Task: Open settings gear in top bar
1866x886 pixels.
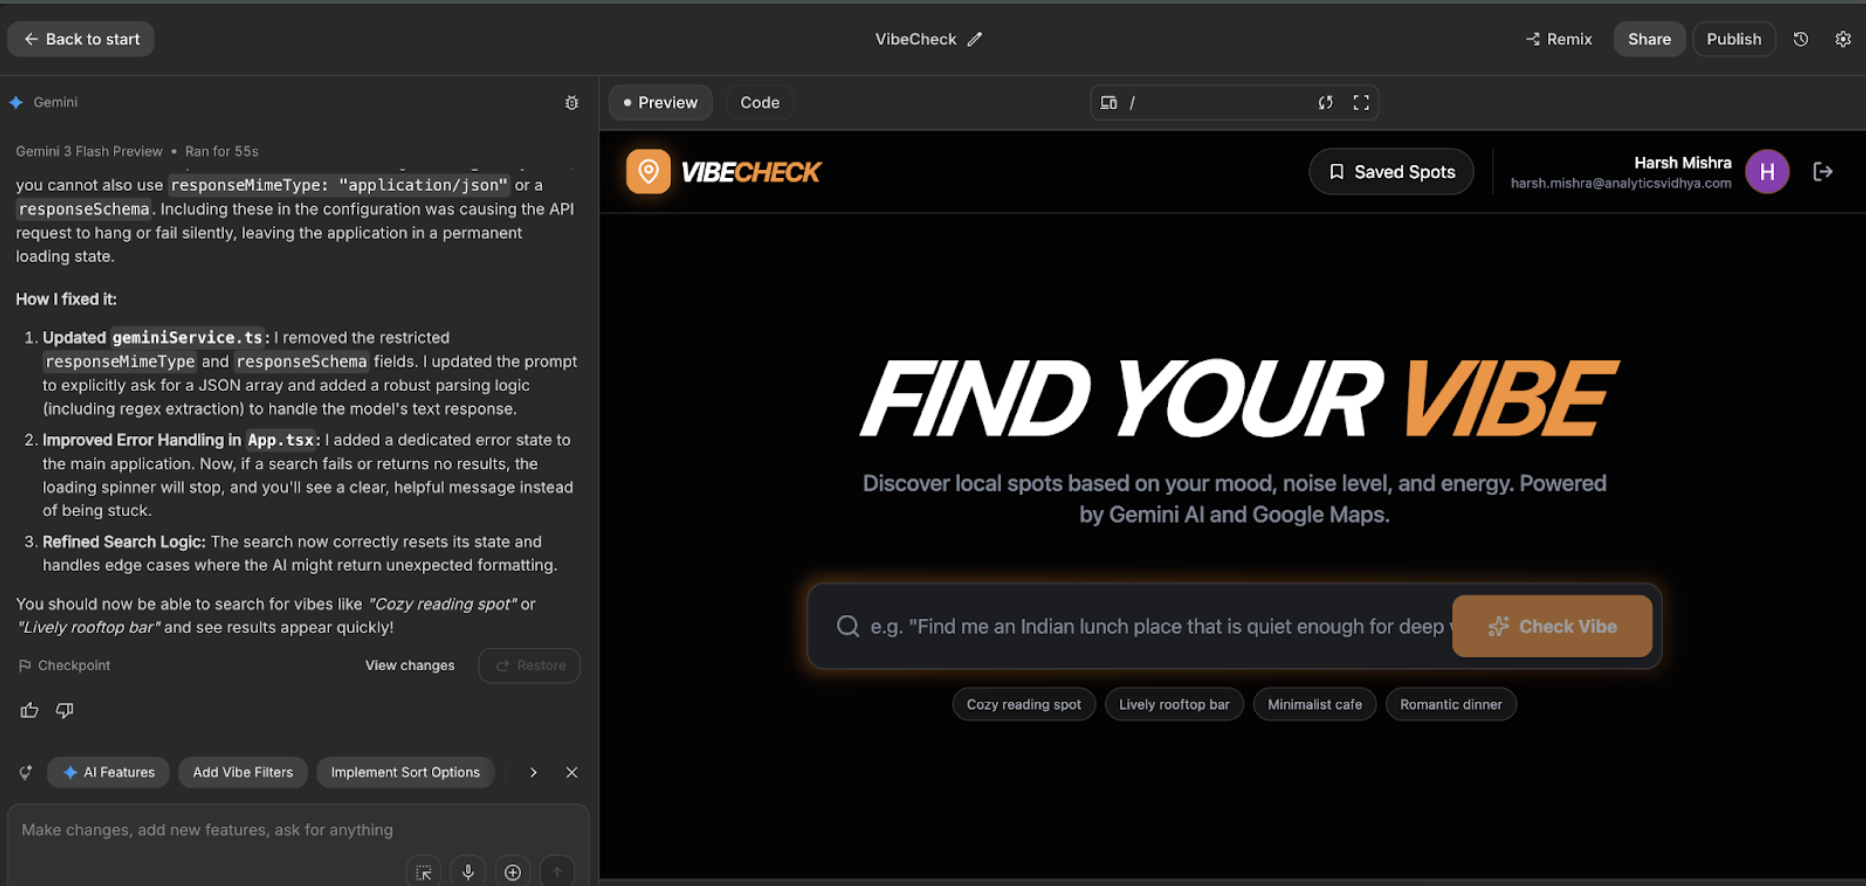Action: click(1843, 39)
